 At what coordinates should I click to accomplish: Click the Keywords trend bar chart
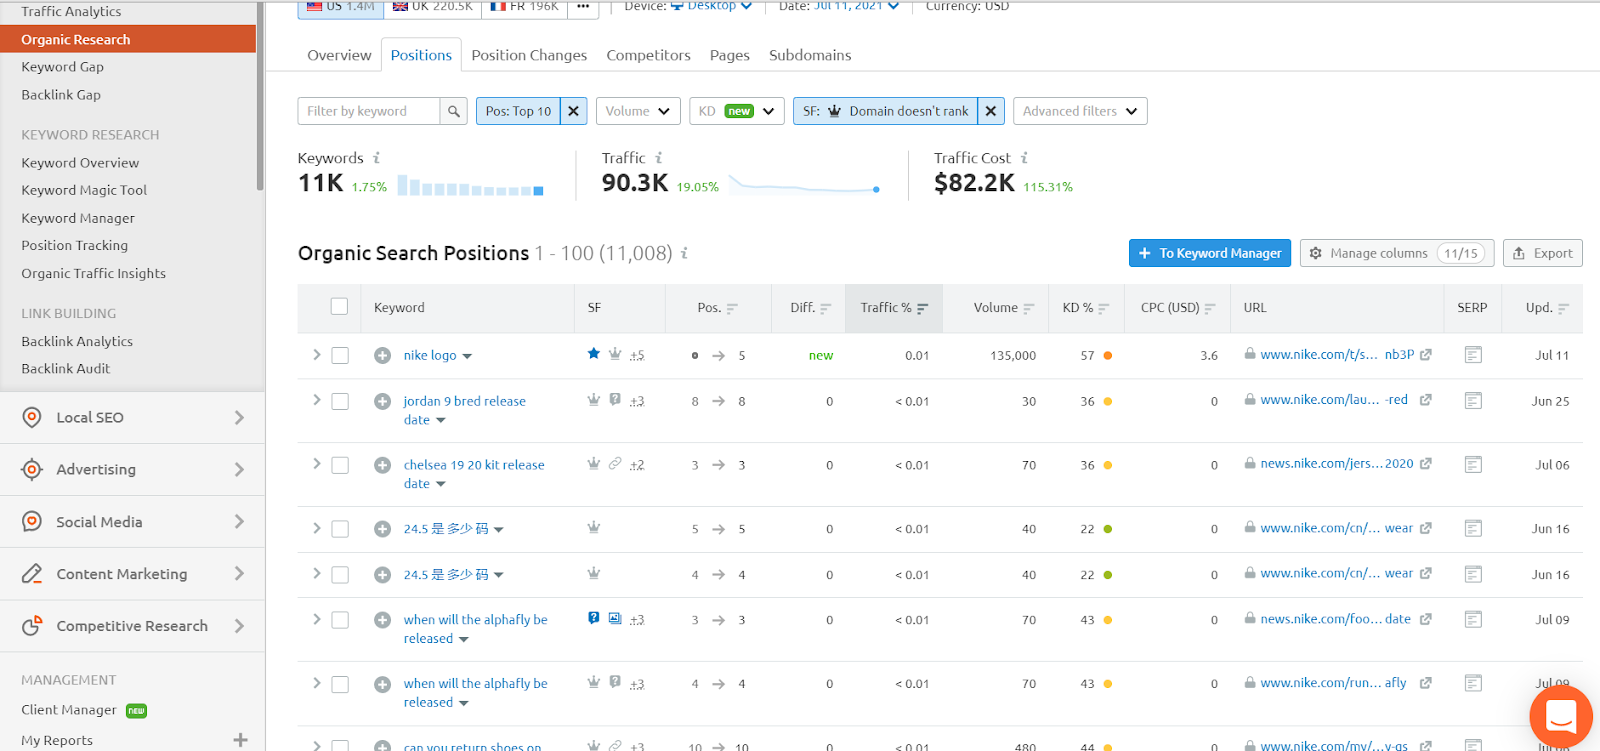[x=470, y=186]
